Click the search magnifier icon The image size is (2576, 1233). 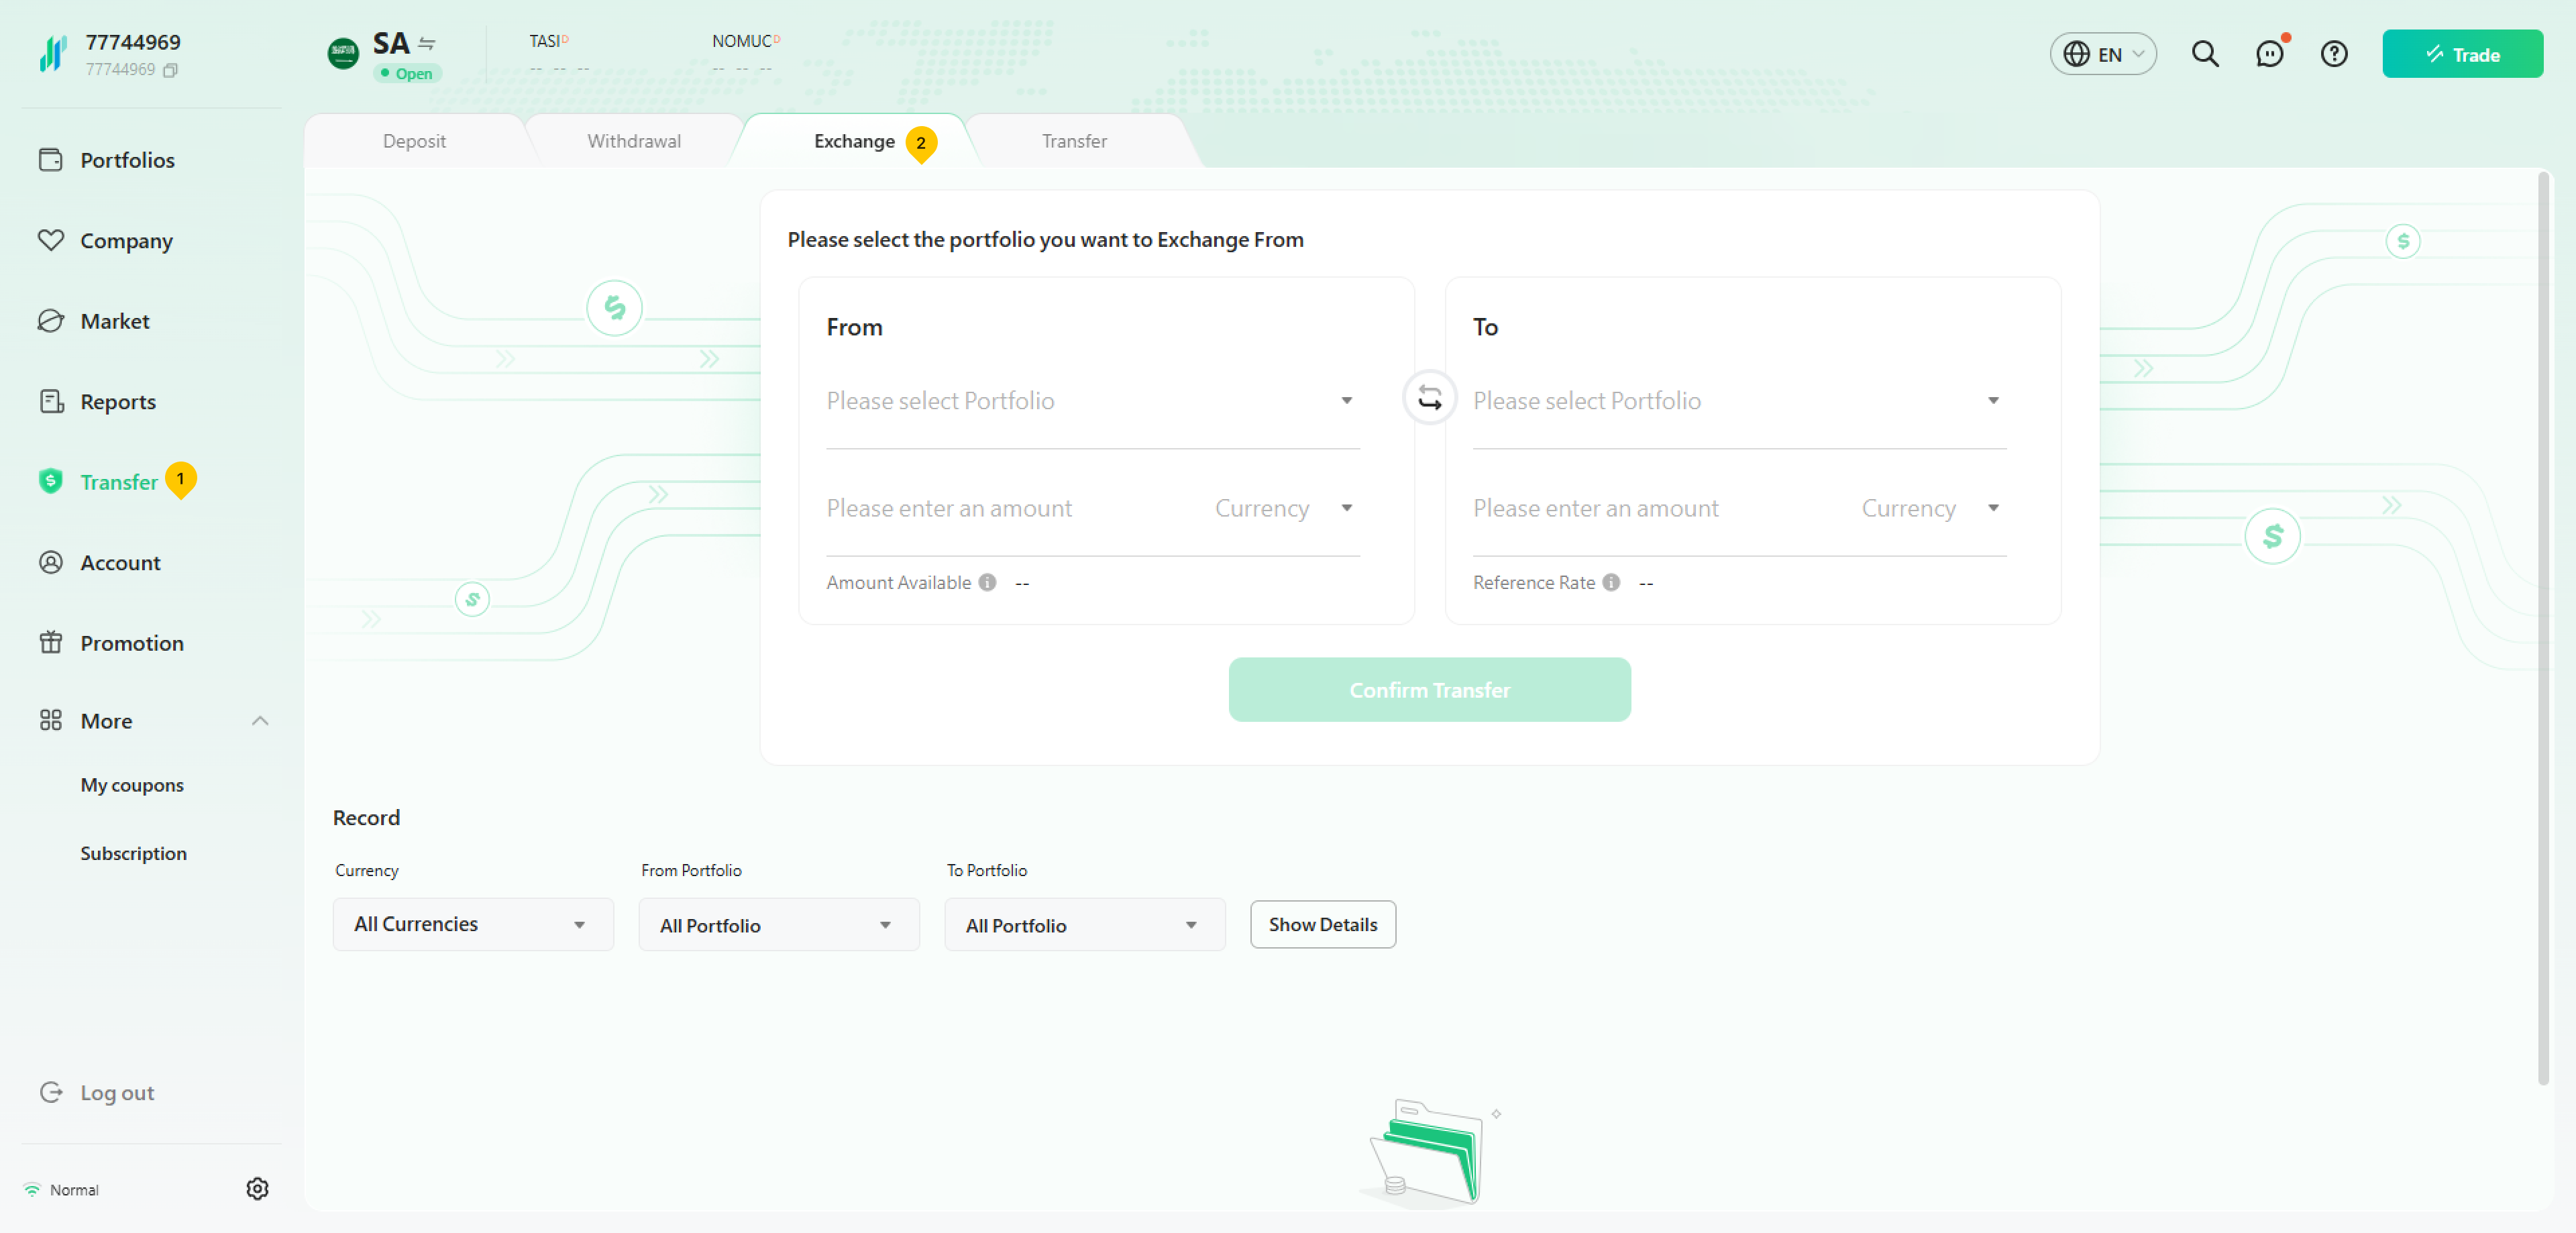pos(2204,54)
